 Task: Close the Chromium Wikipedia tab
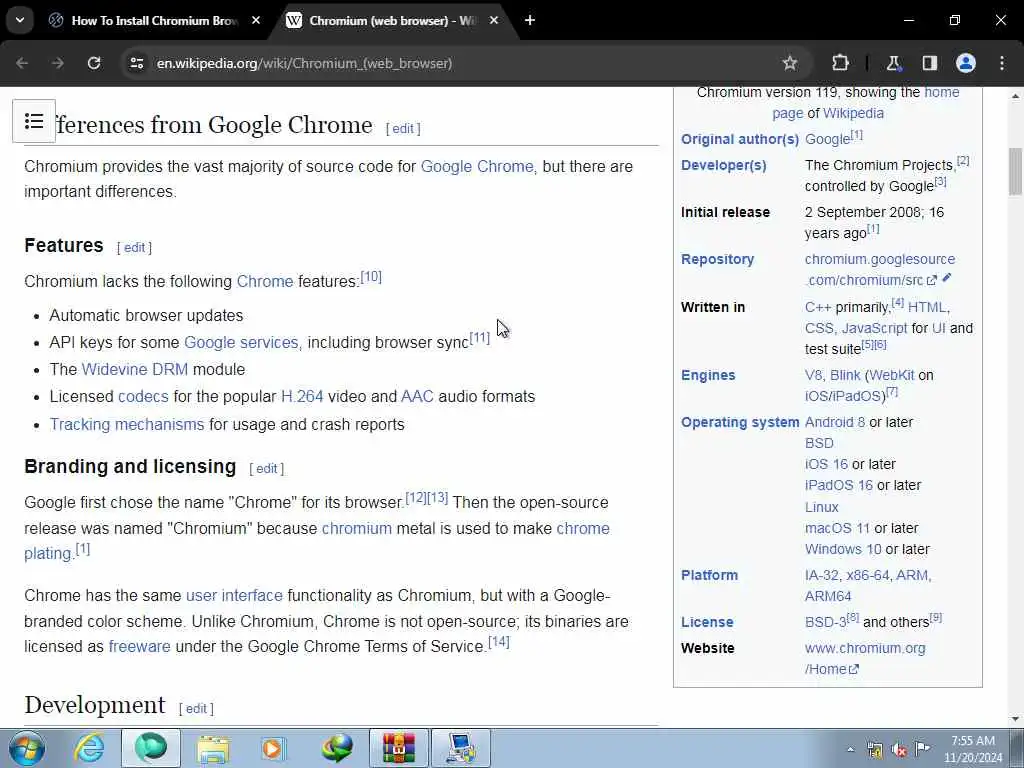tap(494, 20)
